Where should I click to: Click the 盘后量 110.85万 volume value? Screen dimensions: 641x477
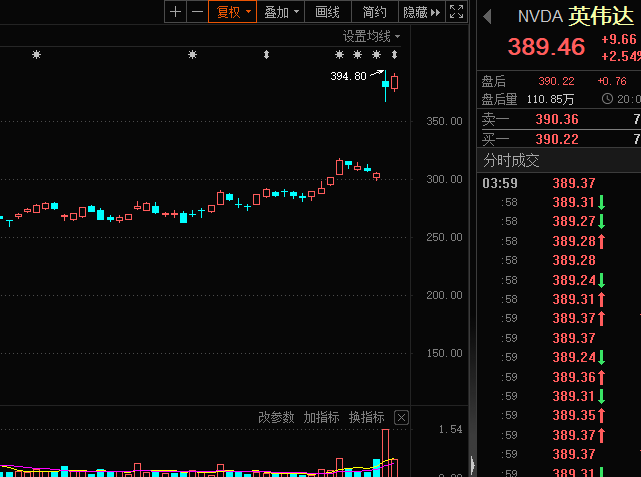tap(550, 99)
